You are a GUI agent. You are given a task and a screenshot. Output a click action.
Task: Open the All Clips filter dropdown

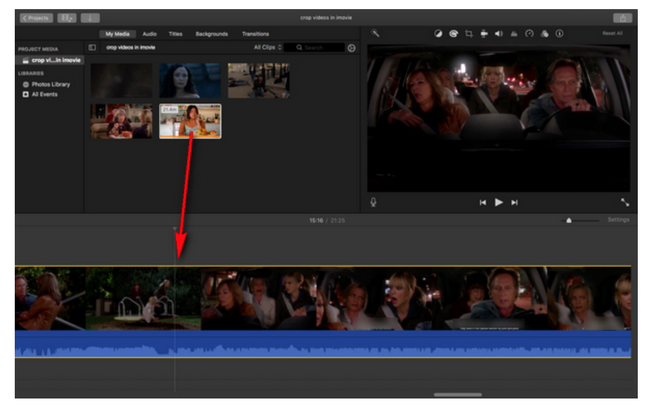pos(267,47)
